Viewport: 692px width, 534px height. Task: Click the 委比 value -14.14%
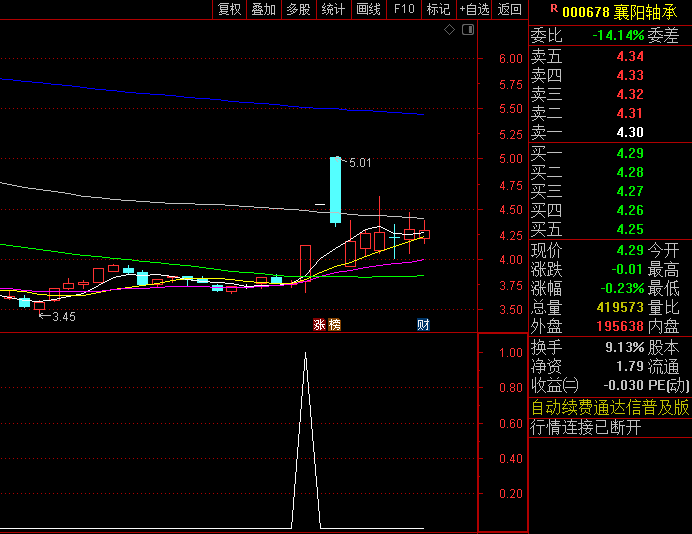[618, 35]
